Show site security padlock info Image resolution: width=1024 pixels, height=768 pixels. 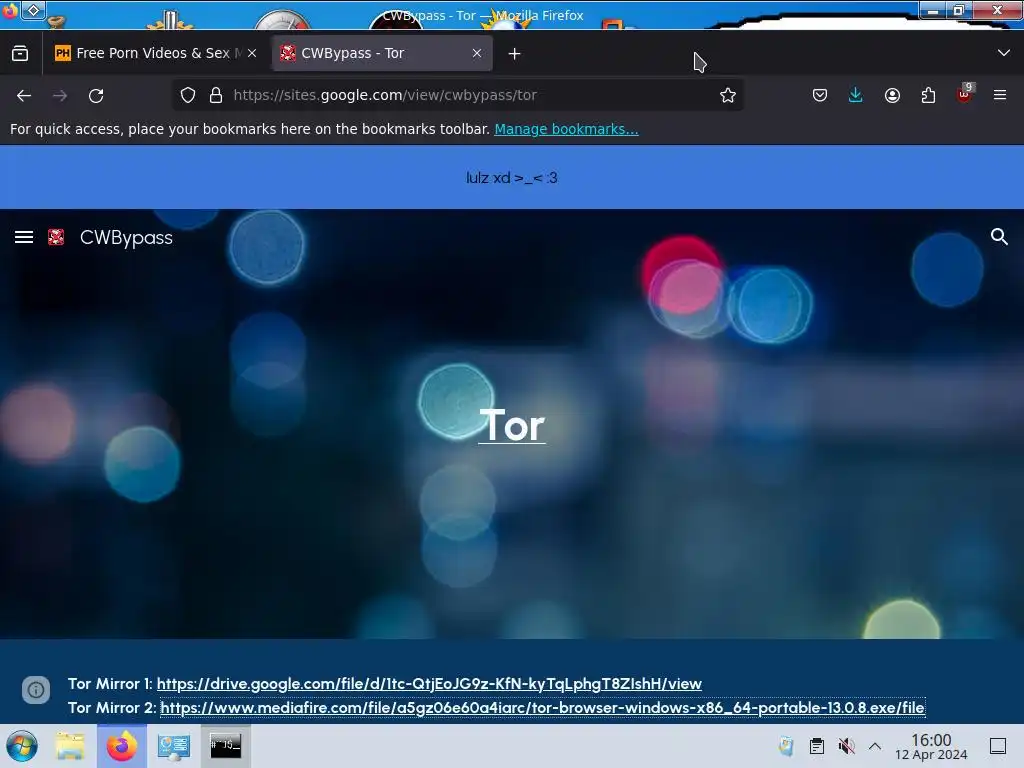tap(216, 95)
